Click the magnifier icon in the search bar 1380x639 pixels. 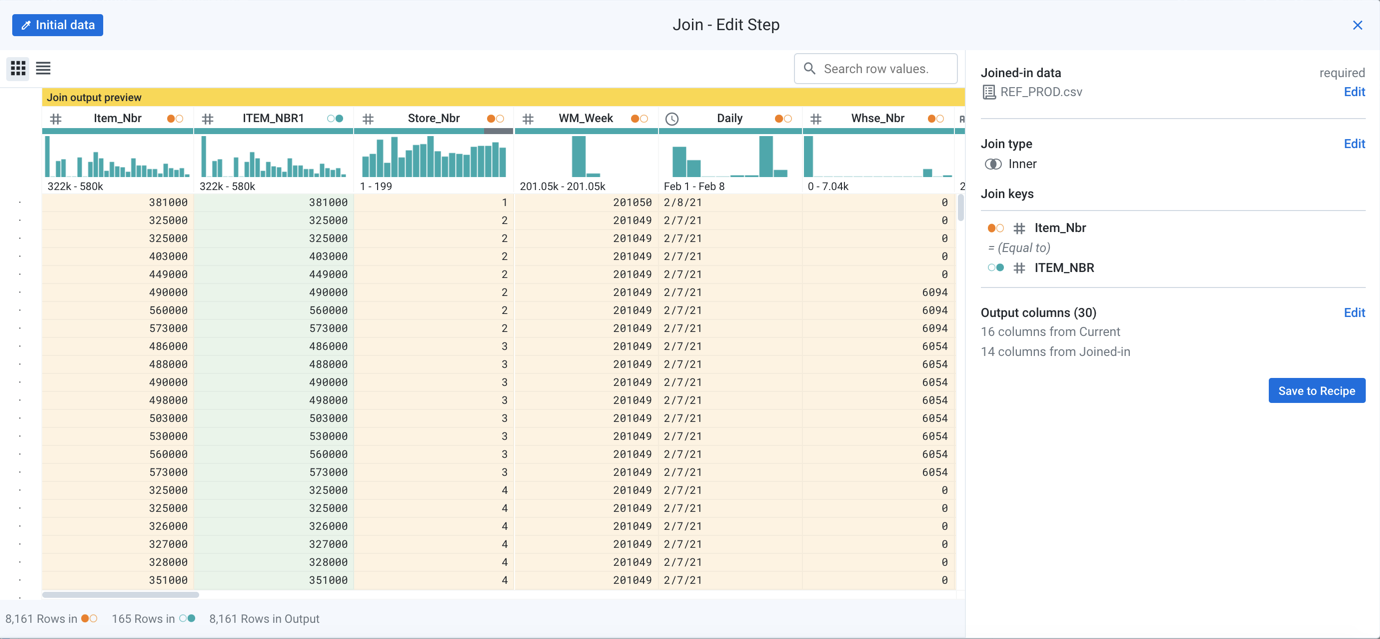809,68
